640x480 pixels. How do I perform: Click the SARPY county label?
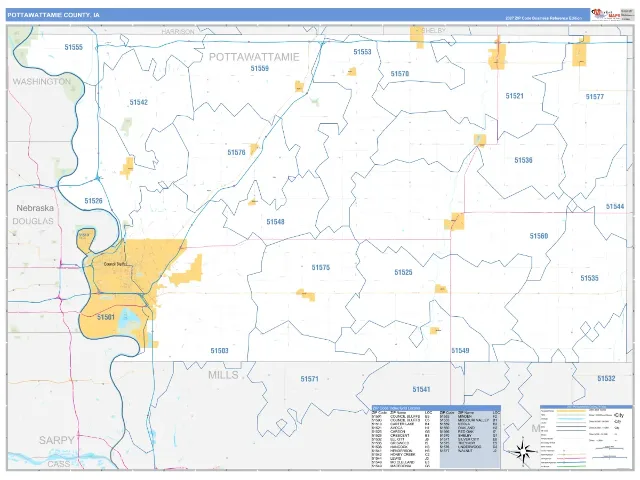pyautogui.click(x=57, y=440)
